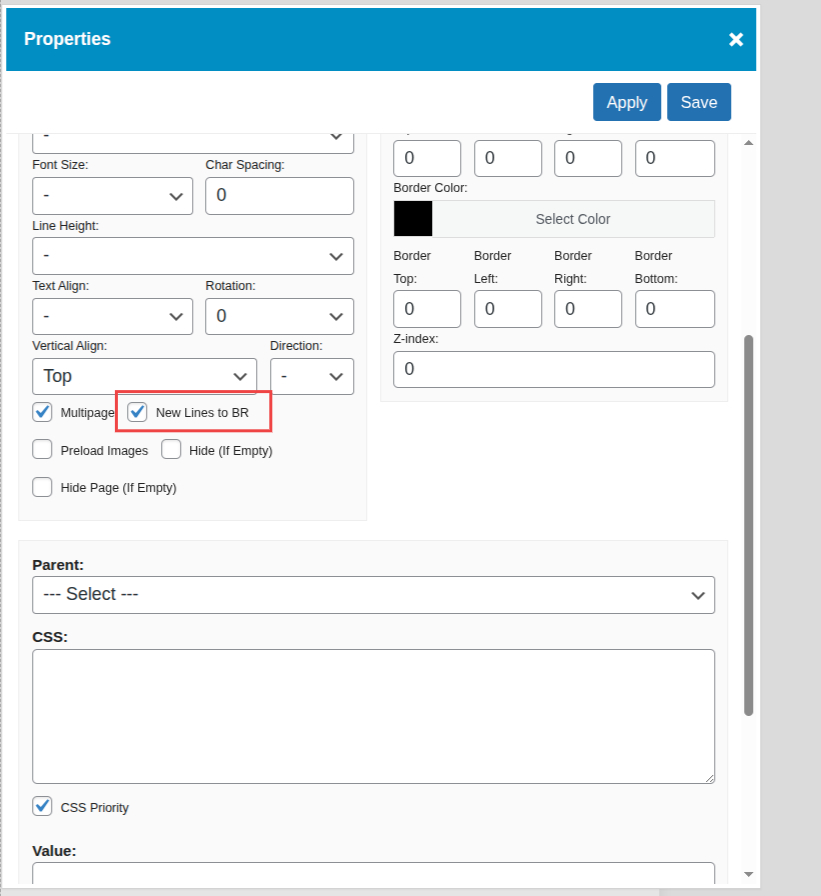
Task: Open the Vertical Align dropdown showing Top
Action: coord(144,376)
